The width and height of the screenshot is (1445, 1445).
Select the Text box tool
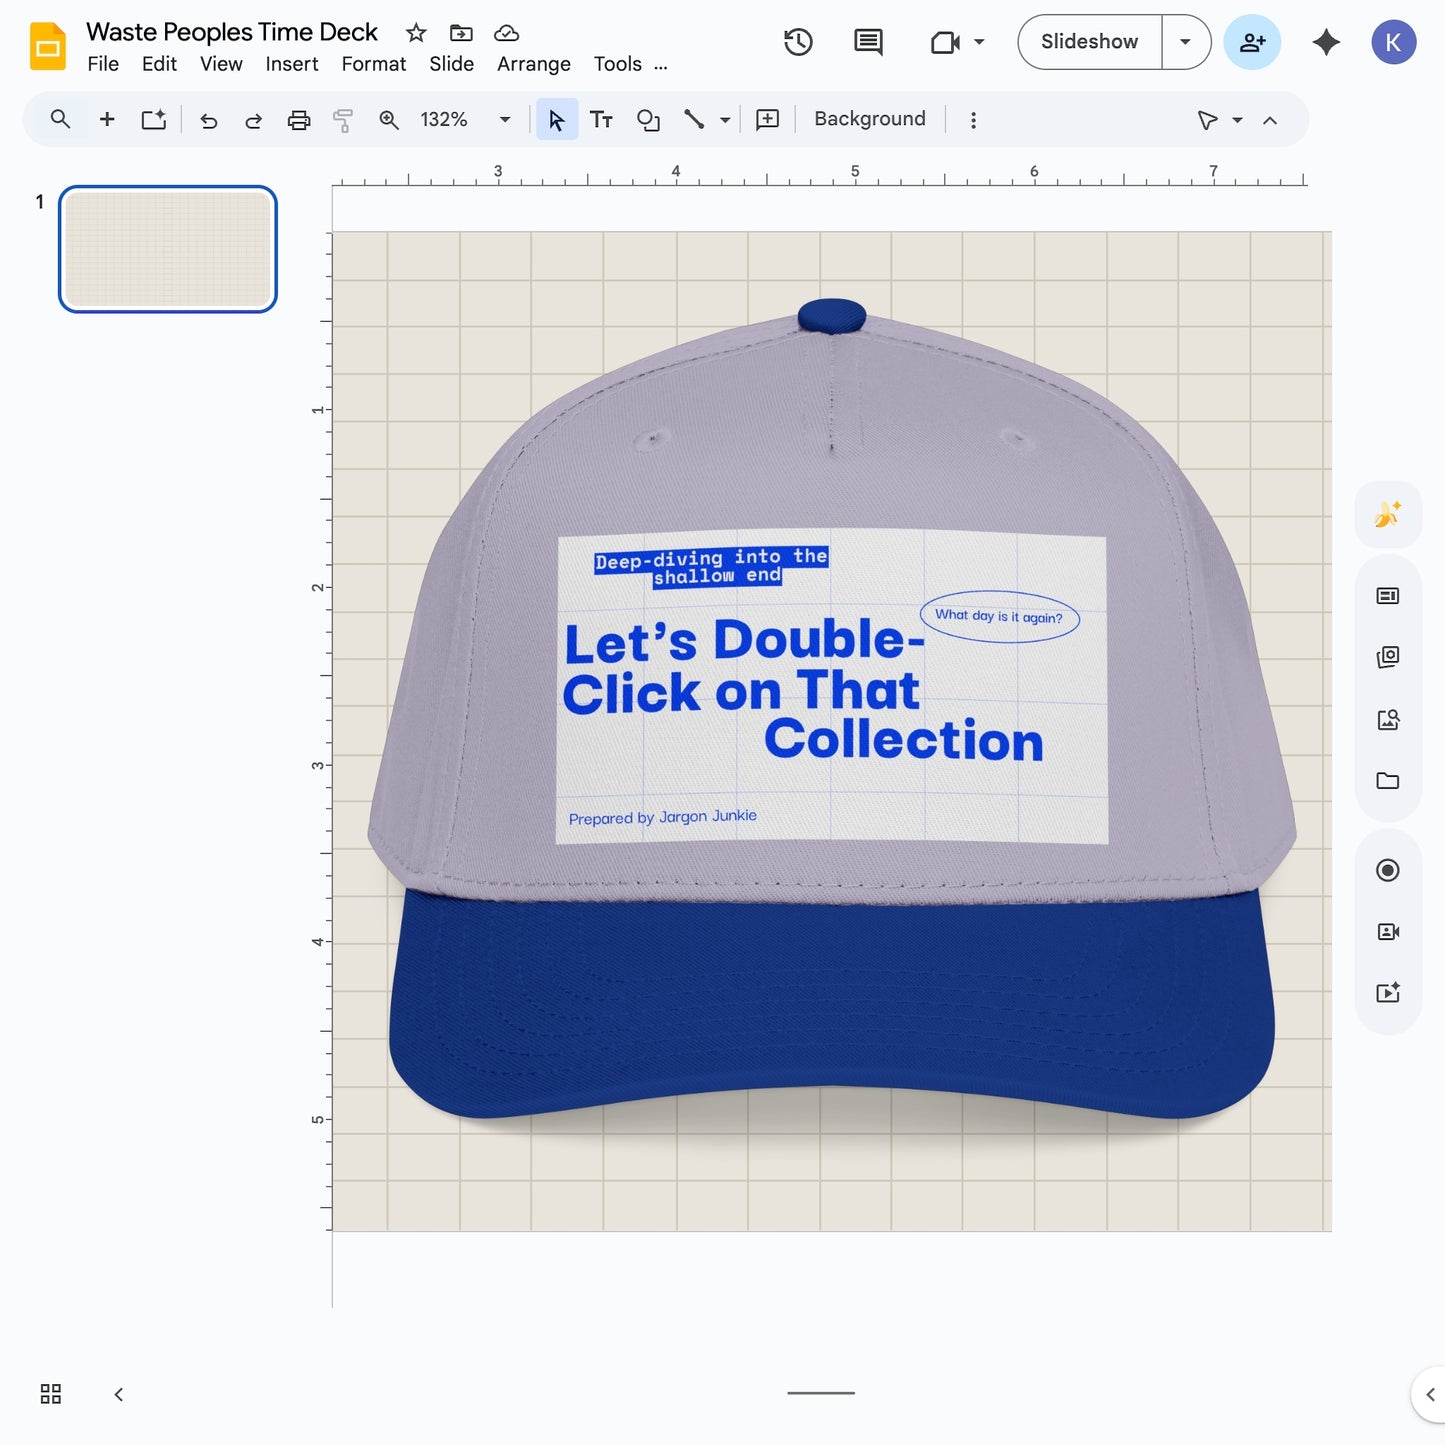tap(601, 120)
